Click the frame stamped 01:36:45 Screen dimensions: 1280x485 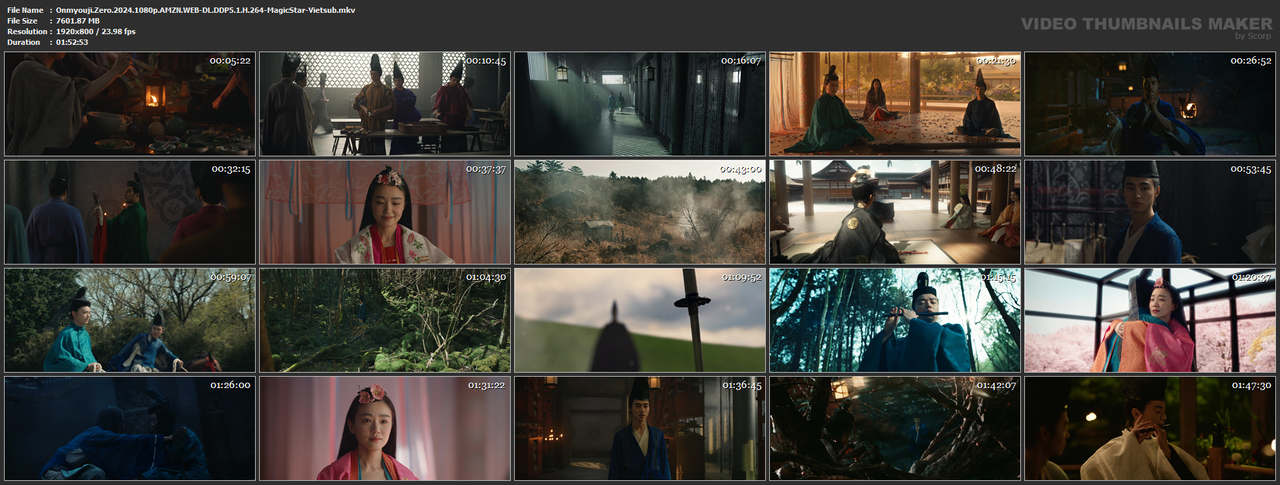pos(640,428)
